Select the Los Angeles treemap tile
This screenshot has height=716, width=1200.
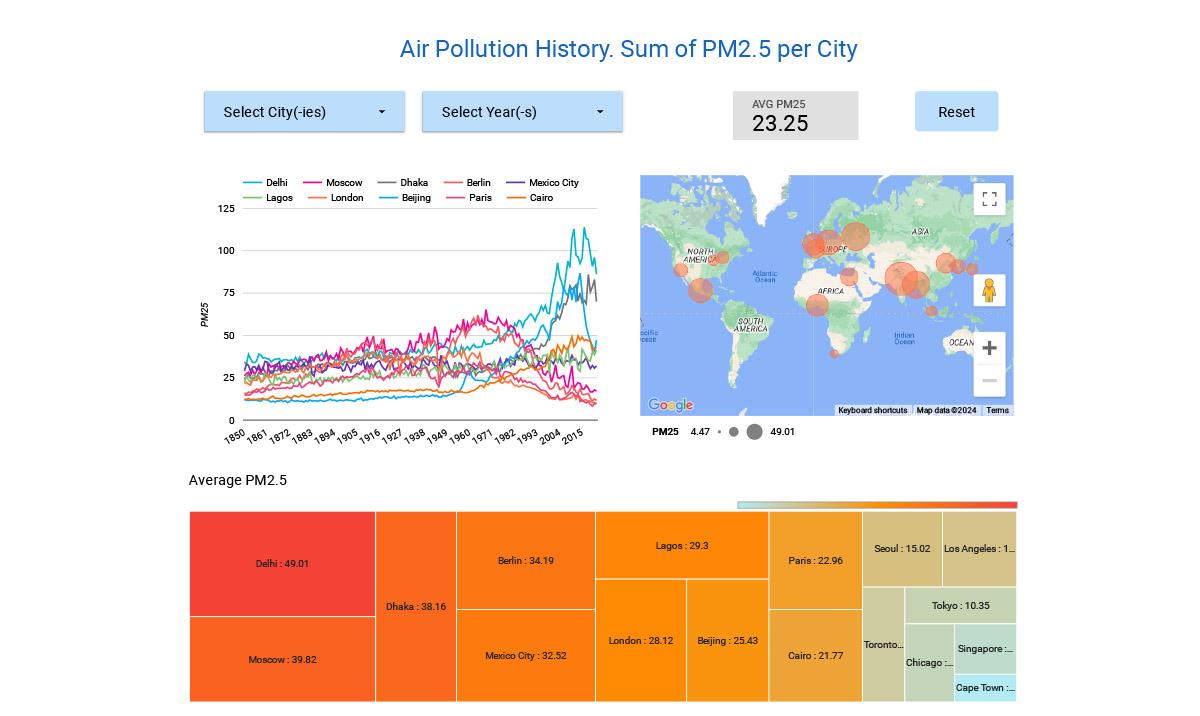tap(979, 549)
